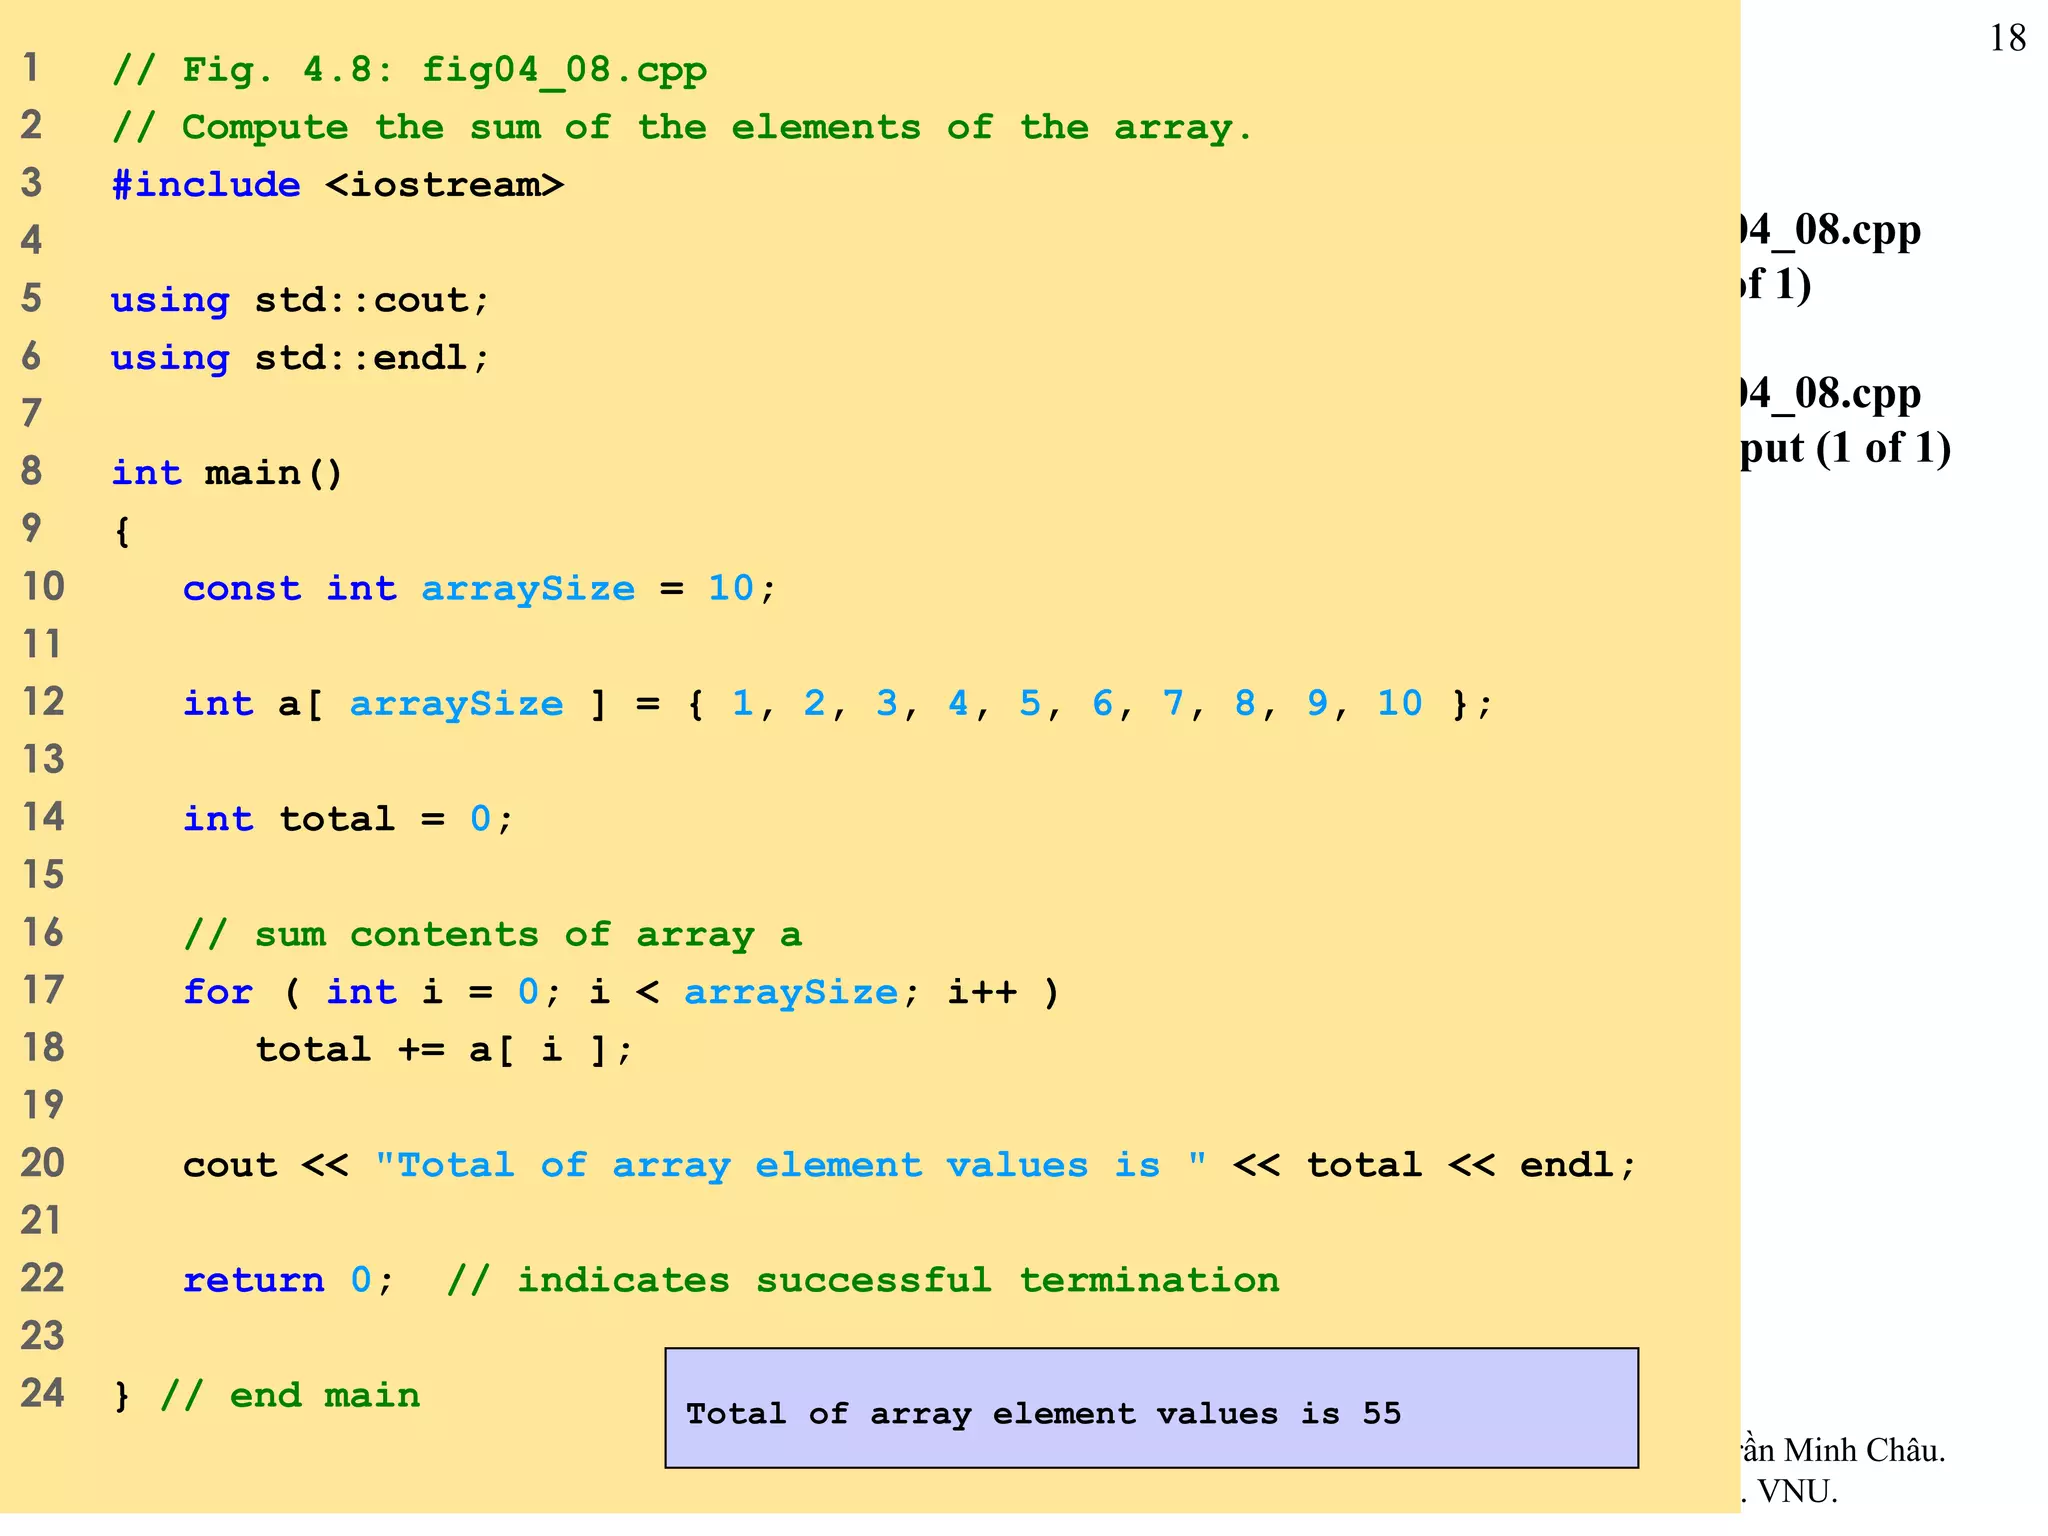Image resolution: width=2048 pixels, height=1536 pixels.
Task: Click the comment "// sum contents of array a"
Action: tap(493, 935)
